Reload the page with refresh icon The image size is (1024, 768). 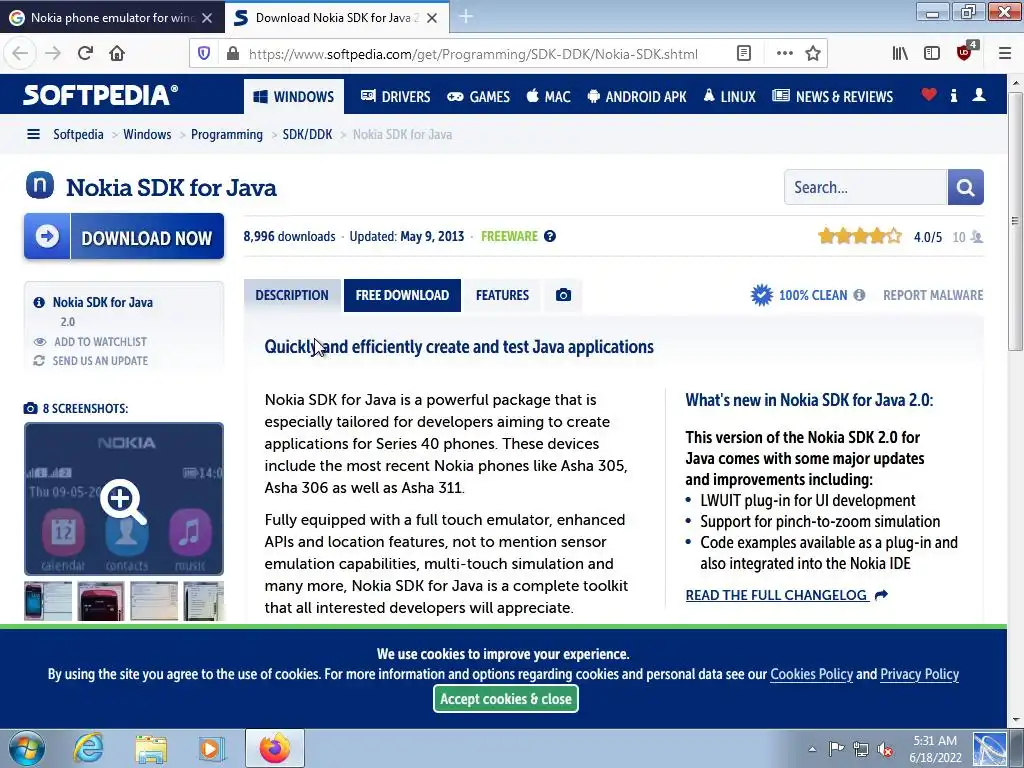[x=85, y=54]
